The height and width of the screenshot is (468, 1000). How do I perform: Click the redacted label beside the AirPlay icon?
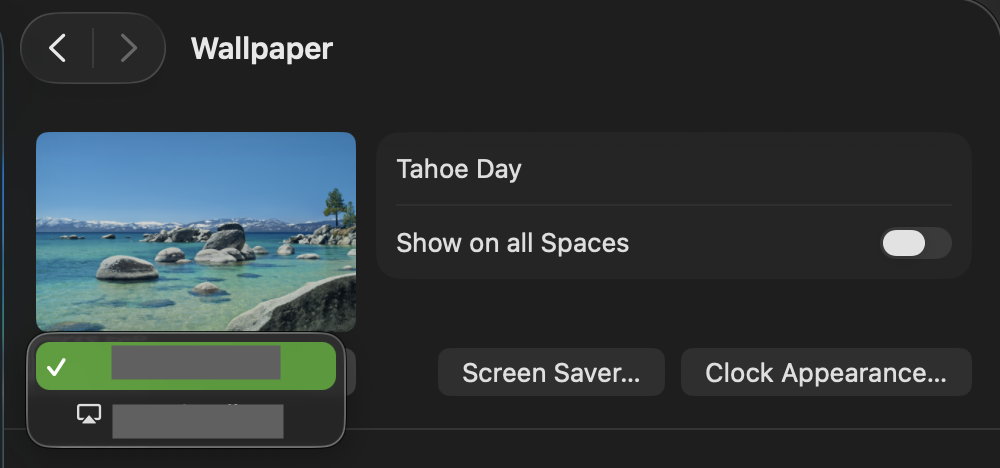[x=197, y=421]
